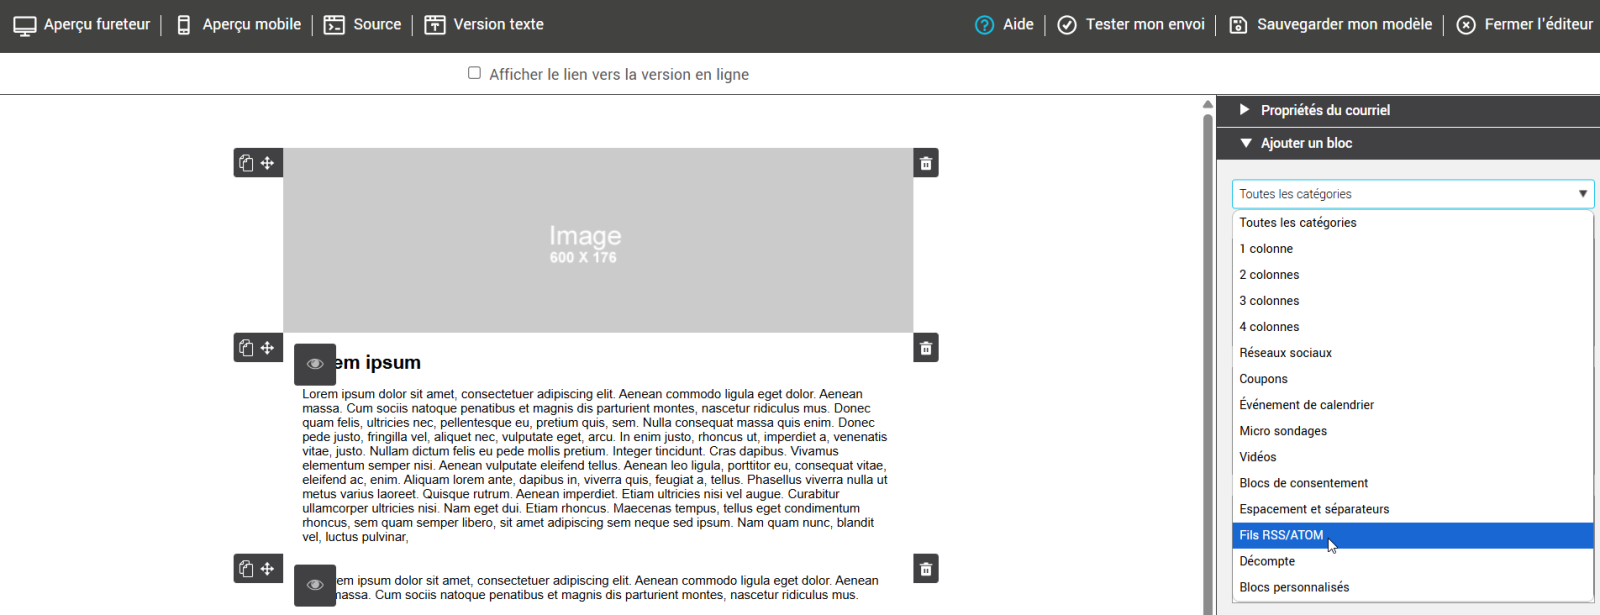Toggle visibility eye on the bottom text block

click(315, 585)
